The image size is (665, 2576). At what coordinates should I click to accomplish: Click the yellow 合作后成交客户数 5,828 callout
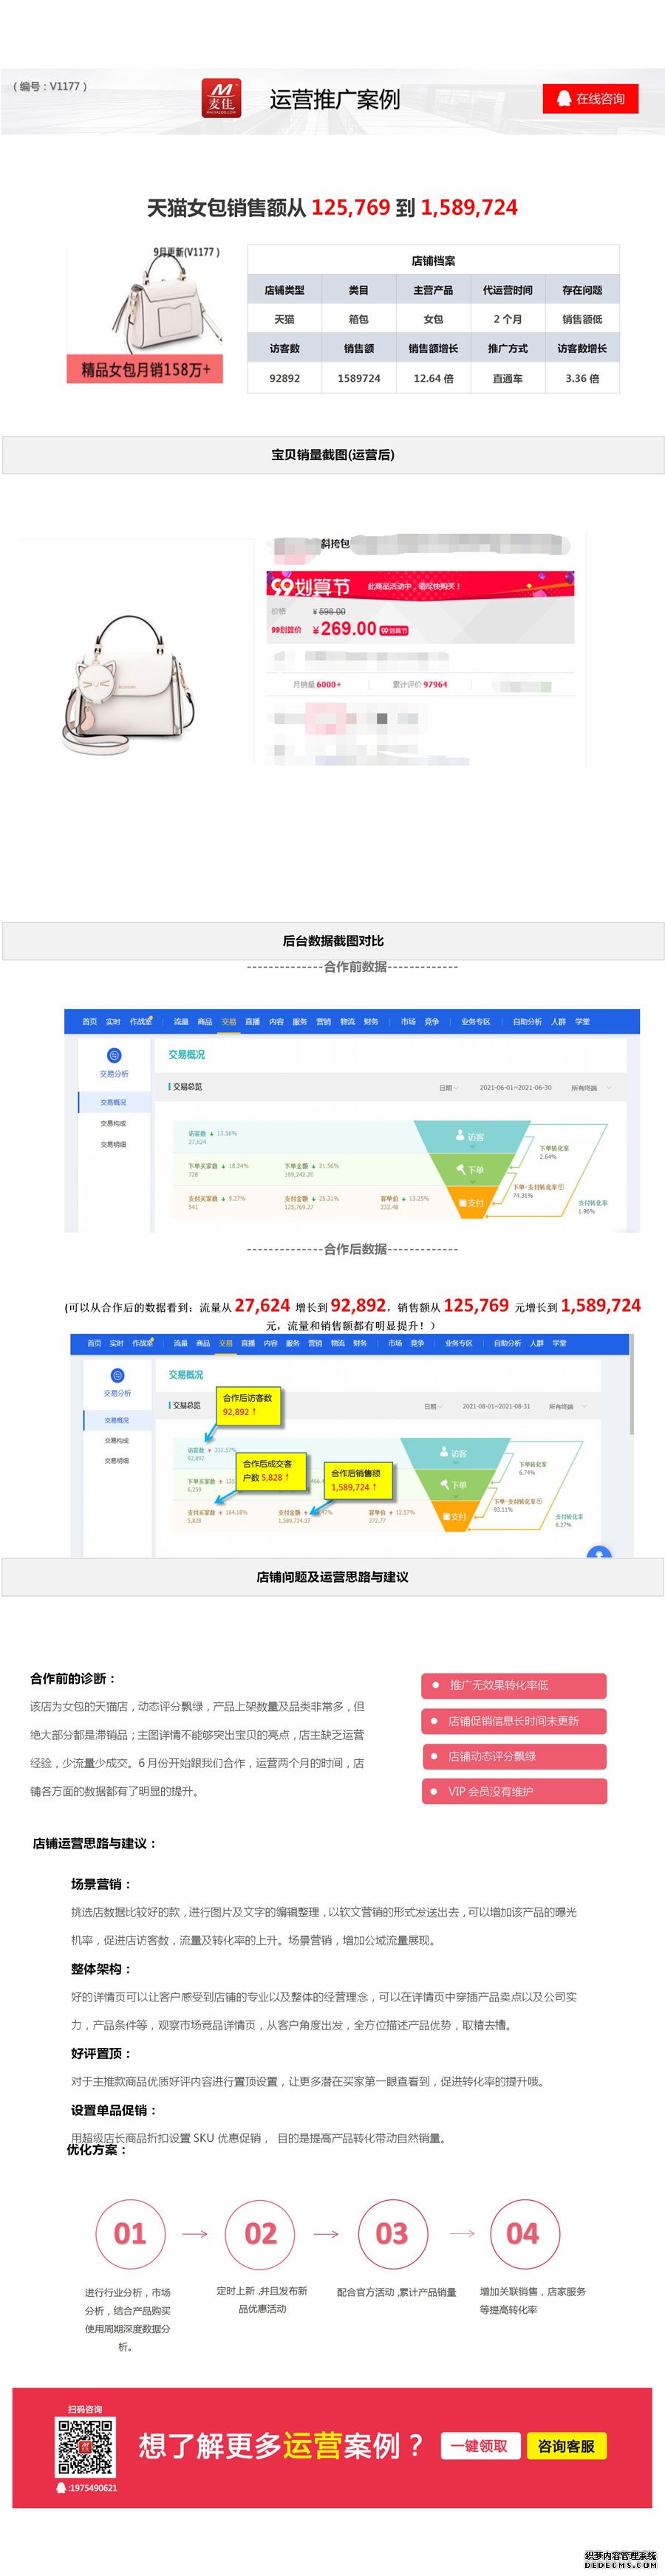pos(270,1471)
